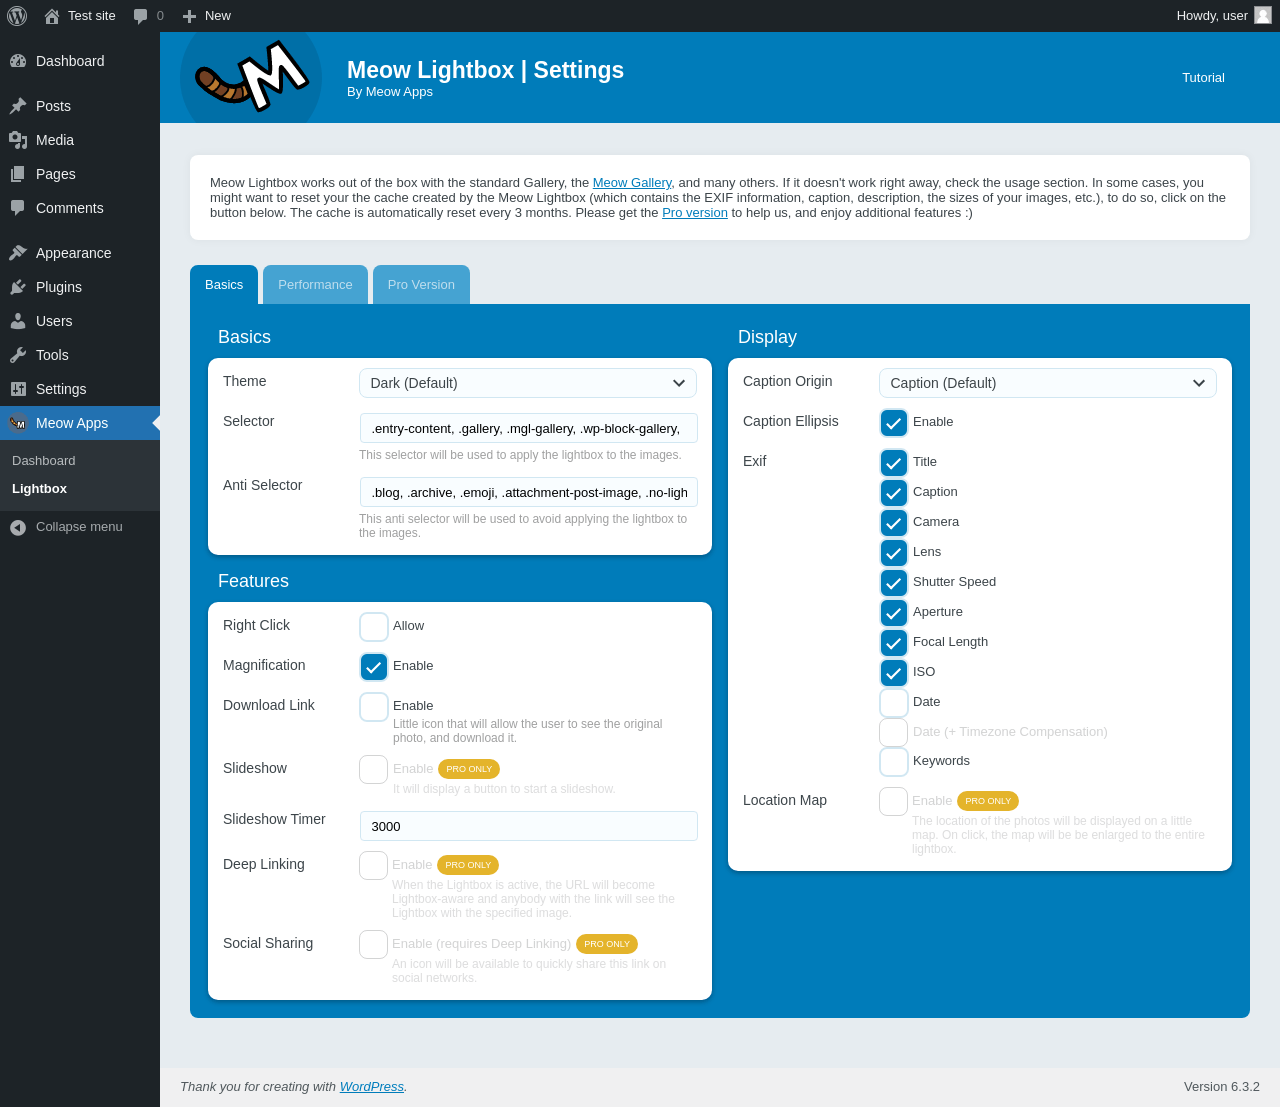1280x1107 pixels.
Task: Follow the Pro version link
Action: pyautogui.click(x=695, y=213)
